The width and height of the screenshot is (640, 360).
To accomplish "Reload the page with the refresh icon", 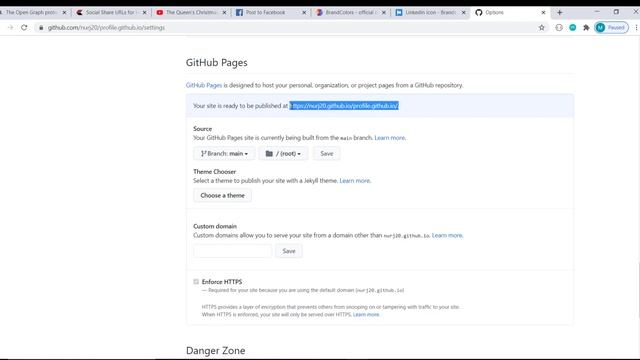I will click(24, 27).
